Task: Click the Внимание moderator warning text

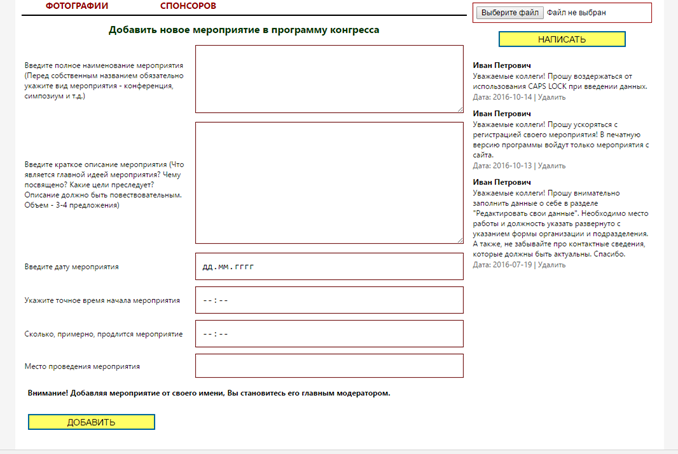Action: [x=209, y=393]
